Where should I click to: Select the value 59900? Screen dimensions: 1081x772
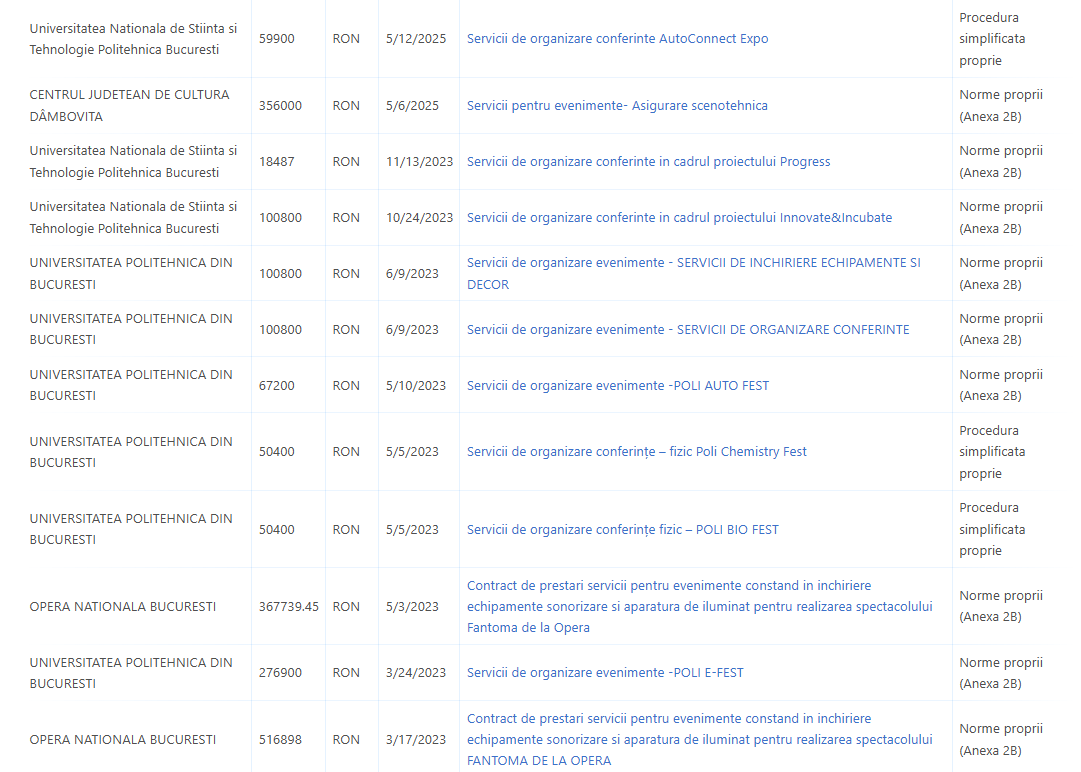pyautogui.click(x=276, y=39)
